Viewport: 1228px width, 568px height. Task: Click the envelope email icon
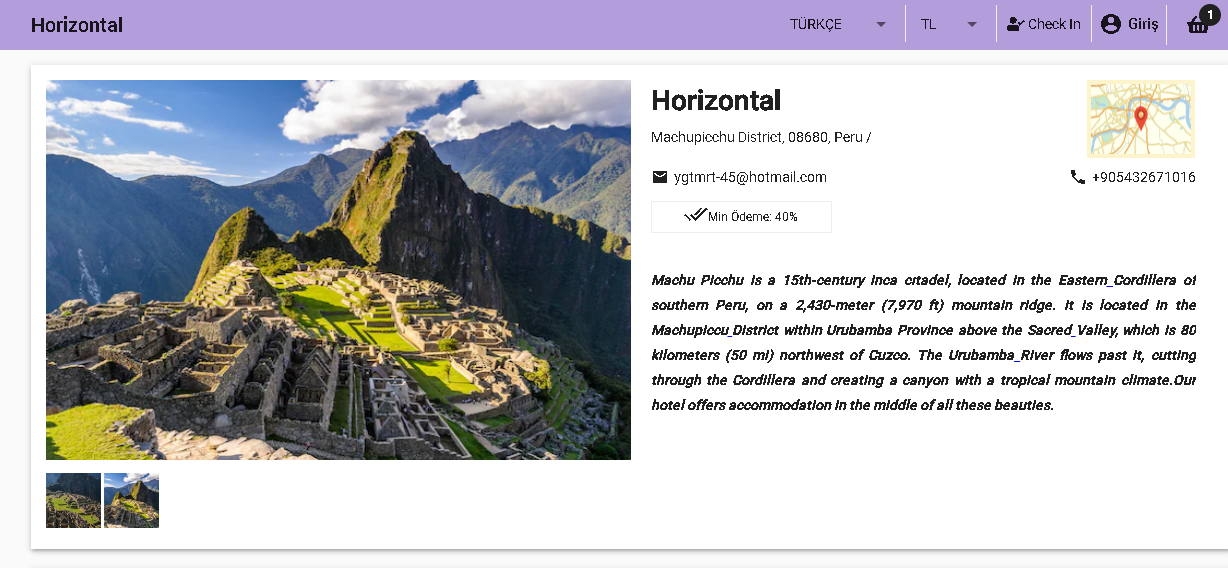click(660, 177)
